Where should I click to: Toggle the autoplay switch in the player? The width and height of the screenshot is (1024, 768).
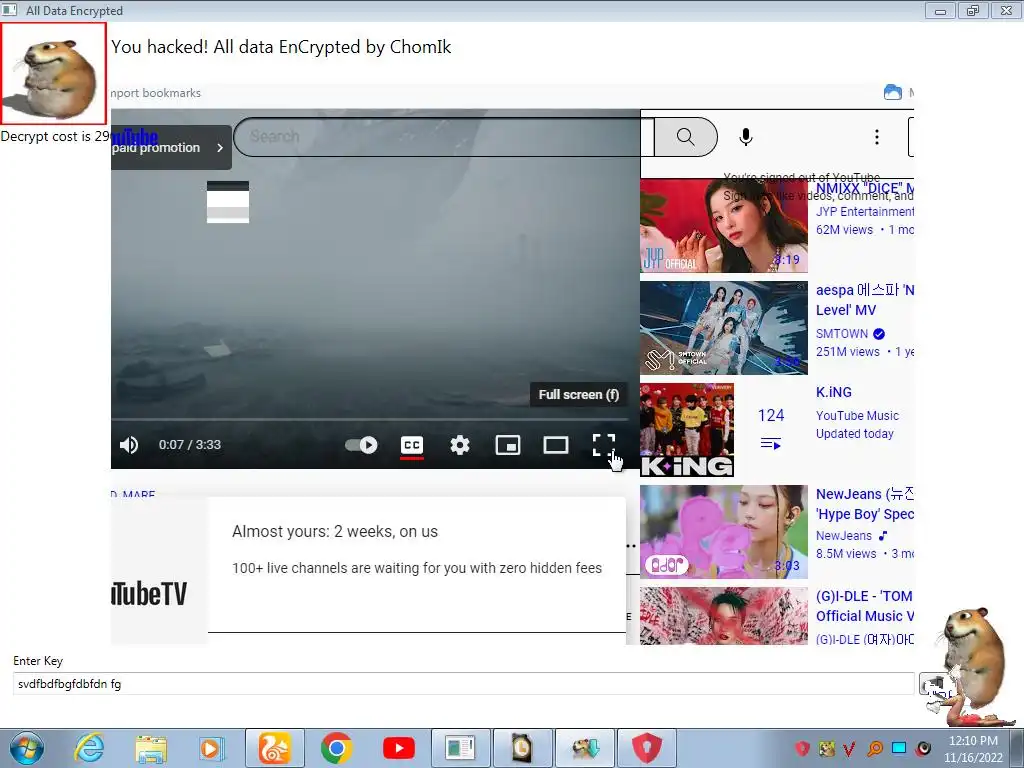pos(361,445)
